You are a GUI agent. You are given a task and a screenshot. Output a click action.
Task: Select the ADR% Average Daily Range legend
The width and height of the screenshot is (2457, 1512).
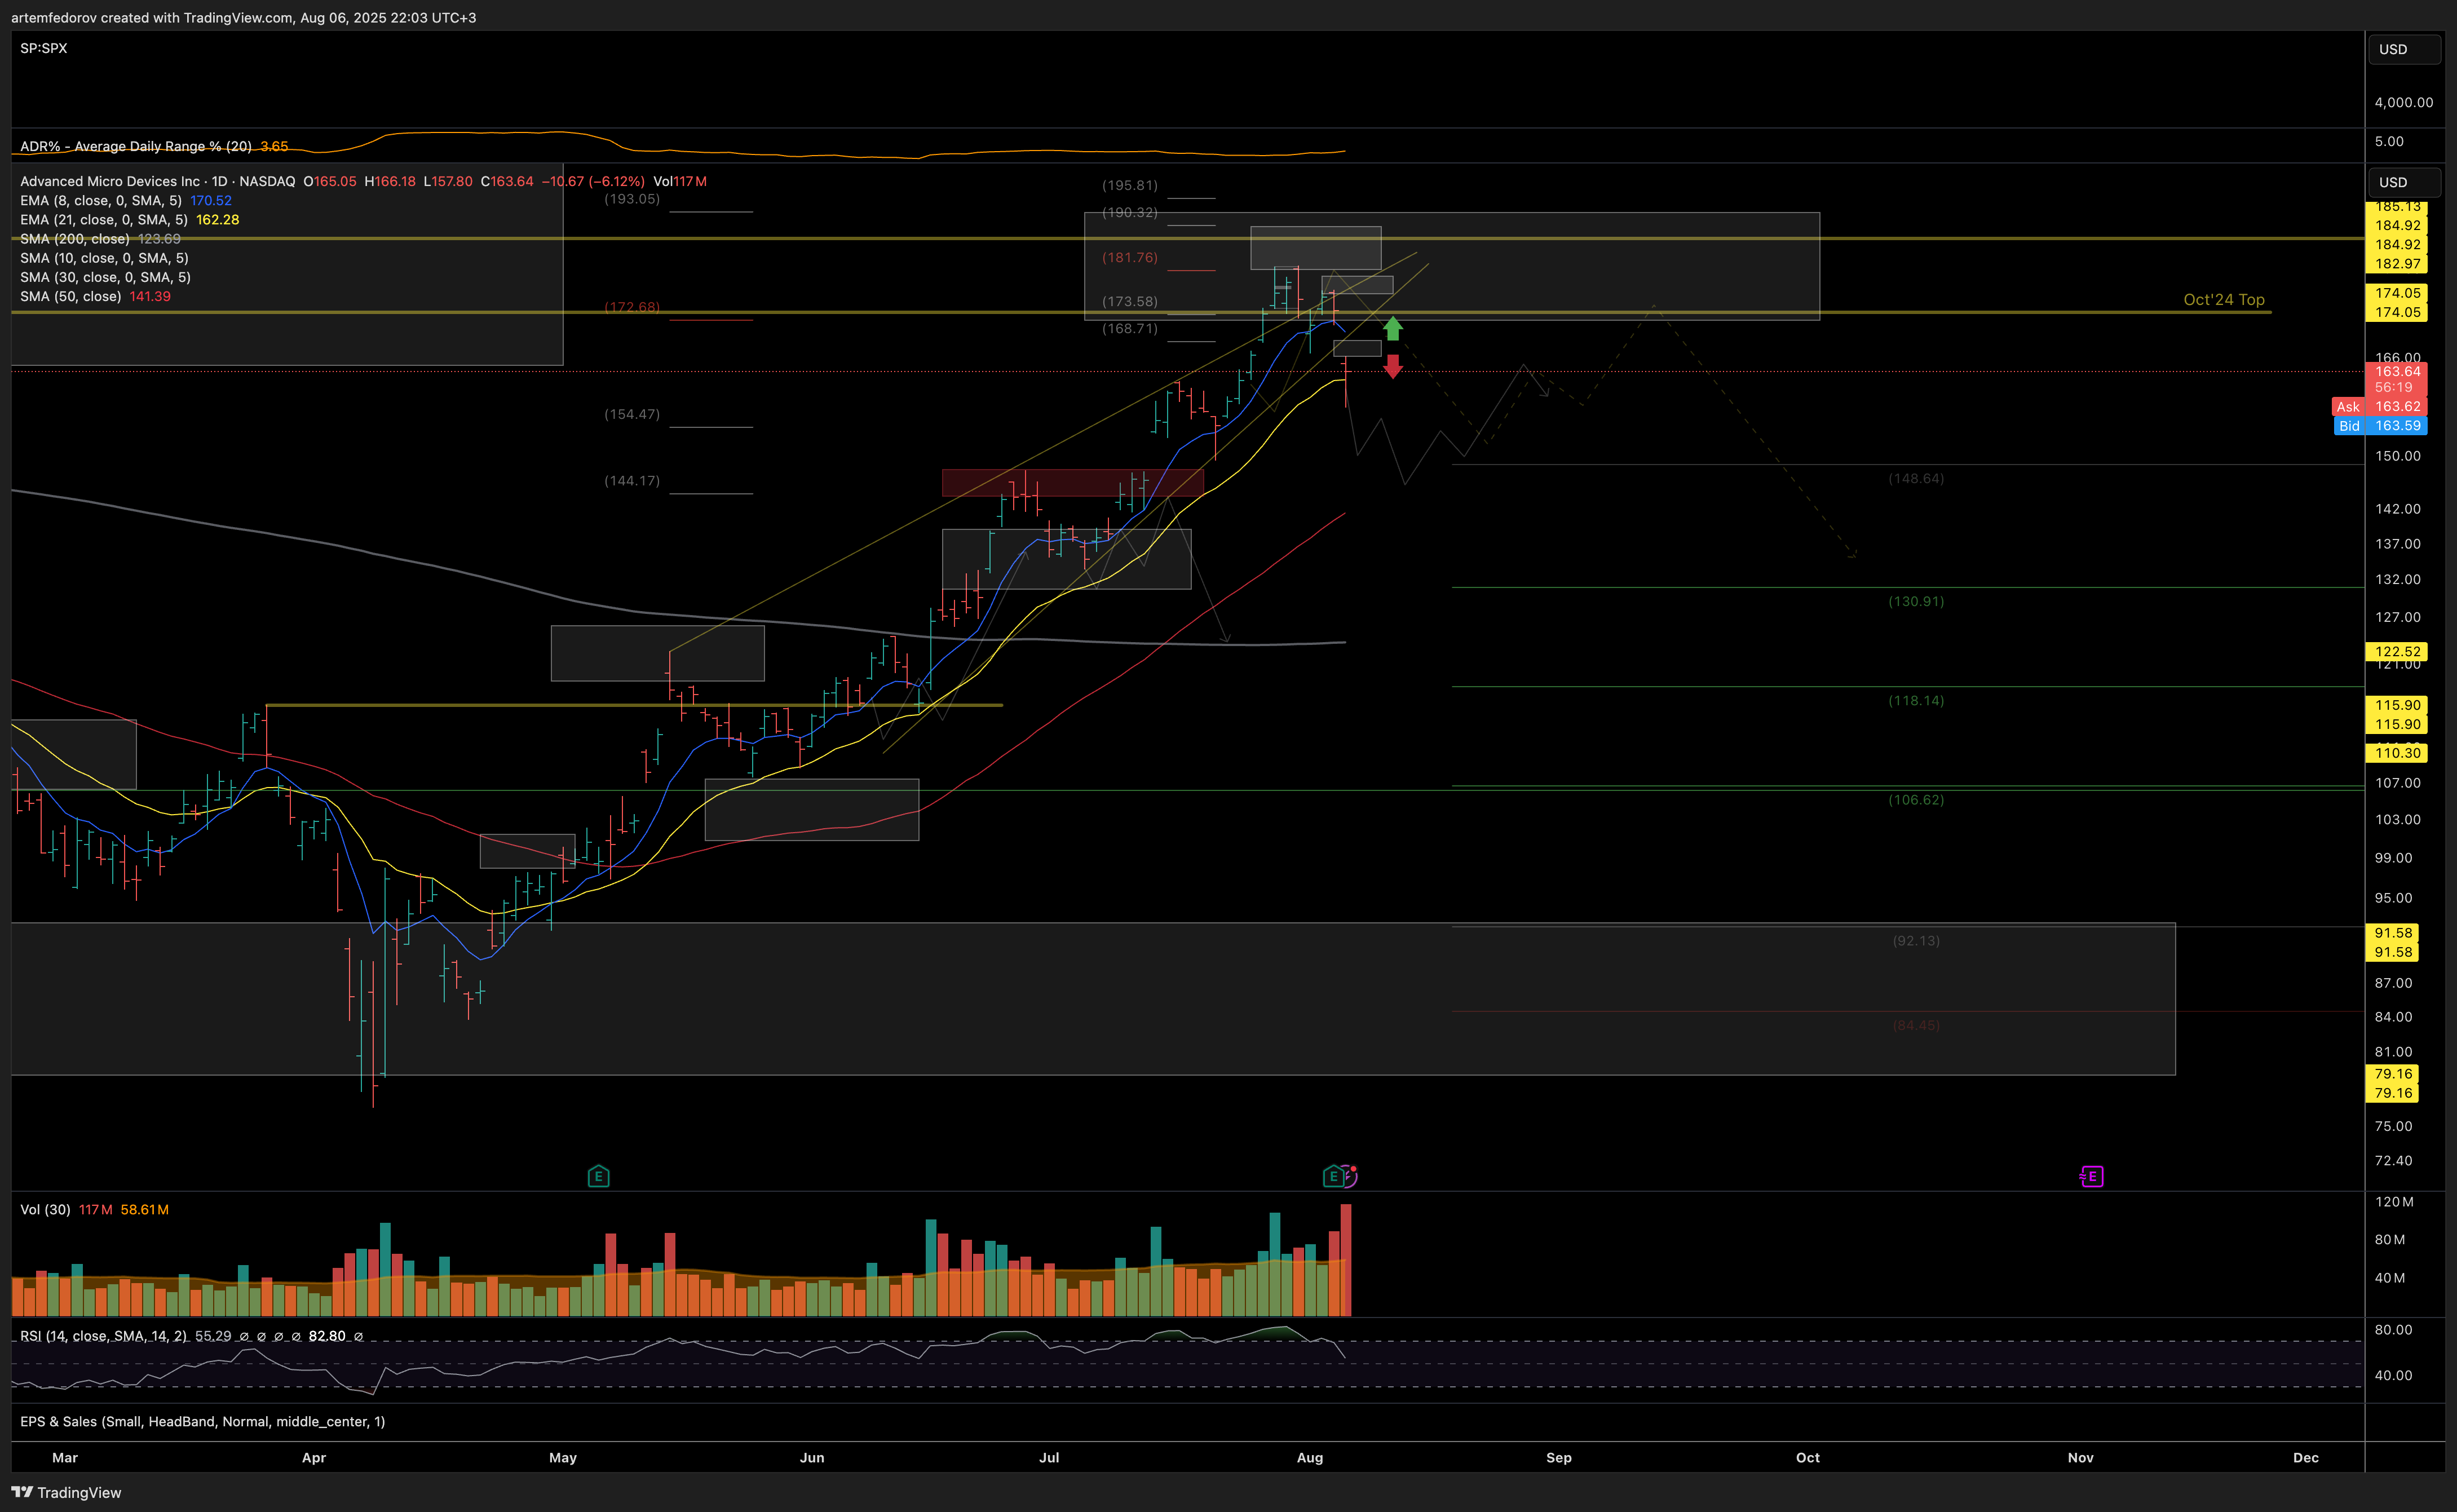pyautogui.click(x=154, y=146)
